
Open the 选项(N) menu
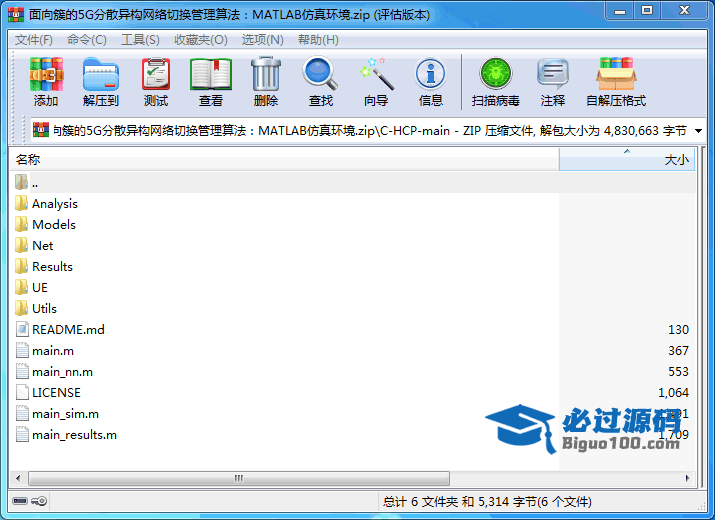tap(262, 40)
